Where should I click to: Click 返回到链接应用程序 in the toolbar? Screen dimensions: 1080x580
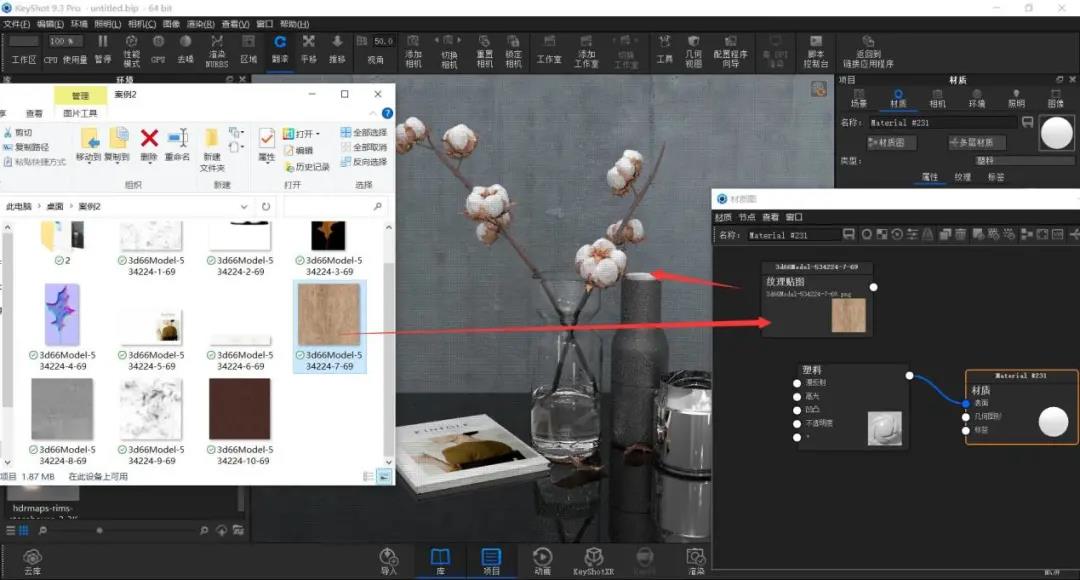(x=868, y=51)
